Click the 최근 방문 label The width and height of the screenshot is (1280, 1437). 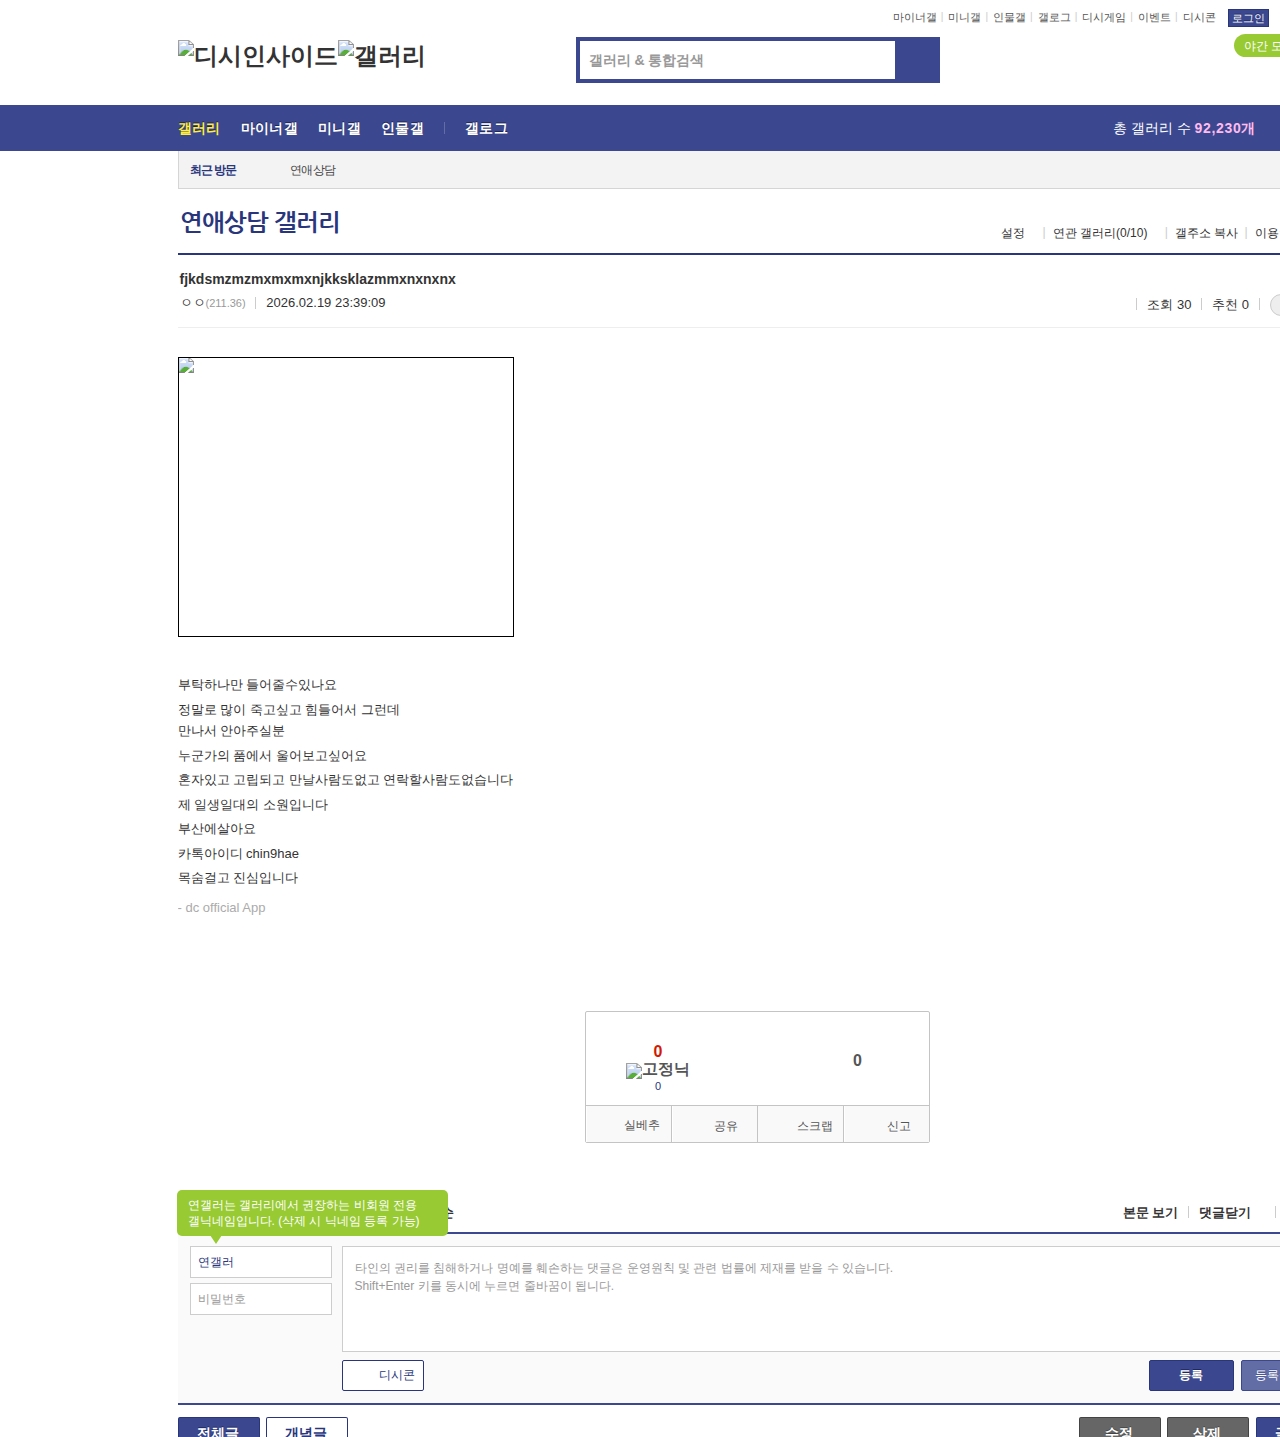[213, 171]
